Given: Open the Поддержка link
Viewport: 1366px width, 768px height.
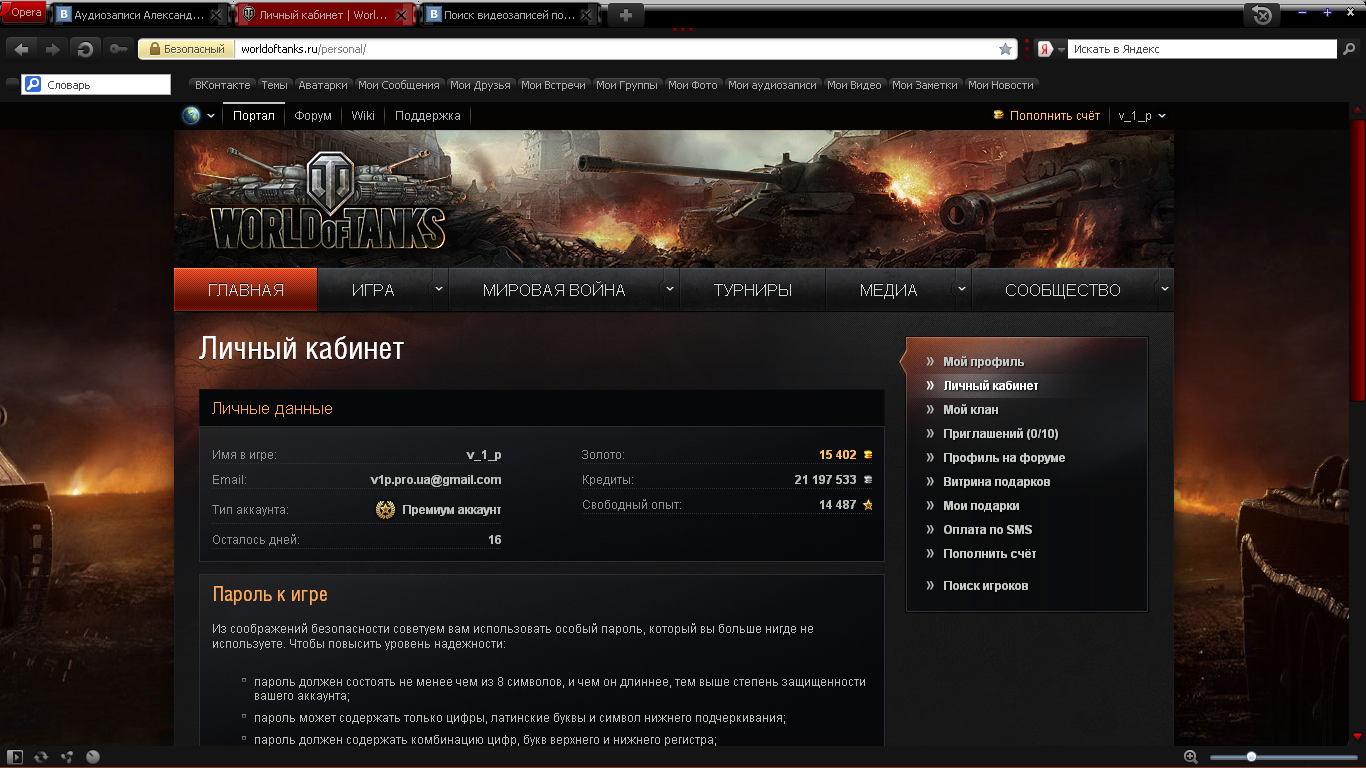Looking at the screenshot, I should [428, 116].
